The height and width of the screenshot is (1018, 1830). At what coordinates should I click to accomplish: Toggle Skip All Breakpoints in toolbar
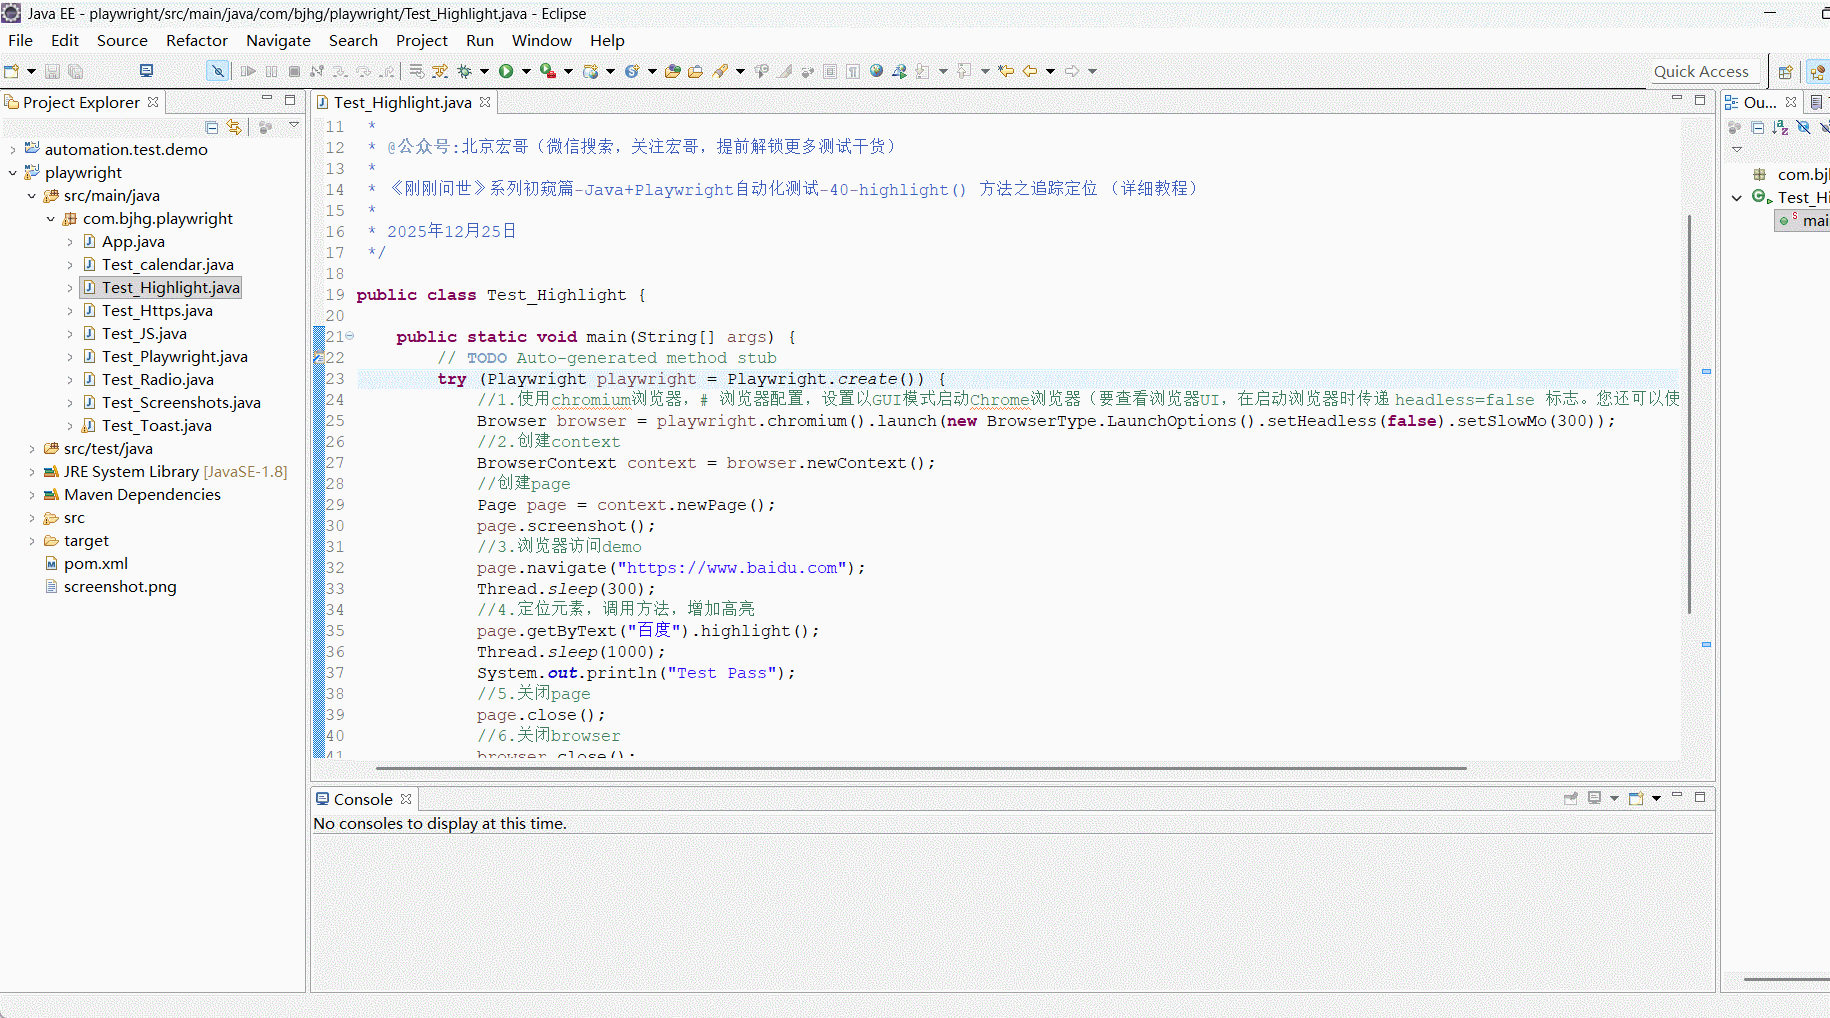coord(217,71)
